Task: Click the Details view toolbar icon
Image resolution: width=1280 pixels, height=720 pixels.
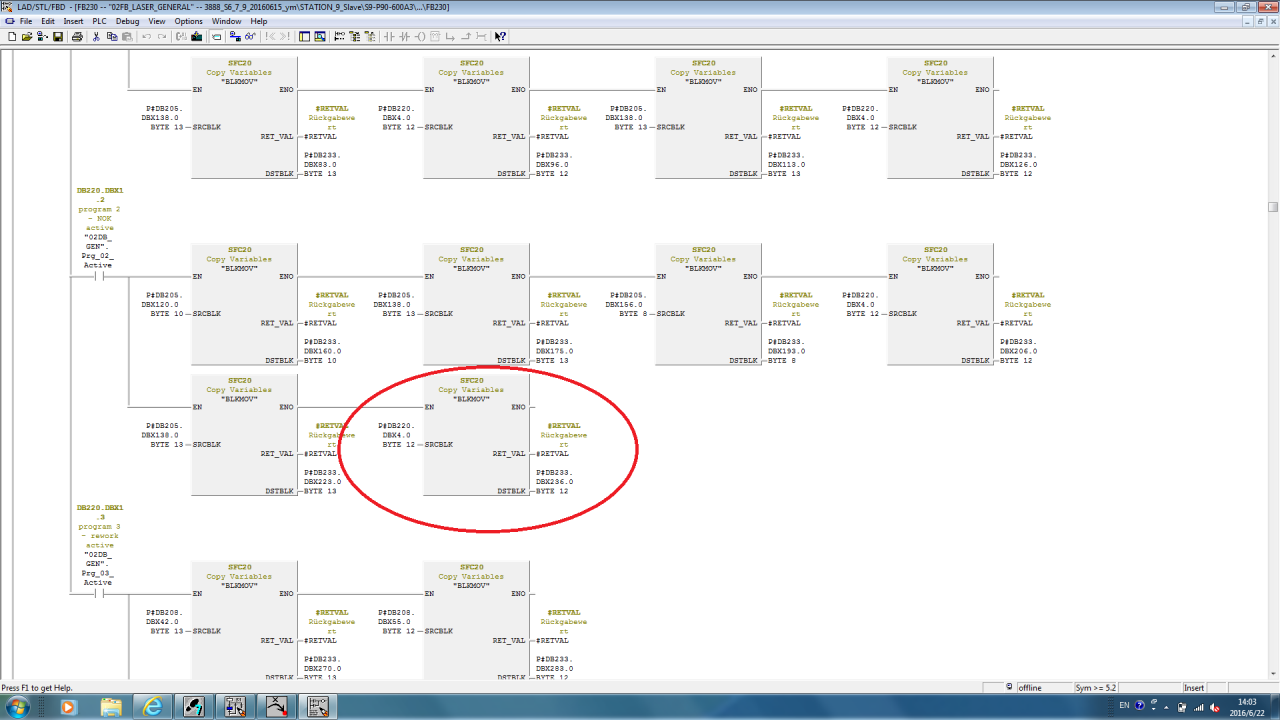Action: [x=320, y=37]
